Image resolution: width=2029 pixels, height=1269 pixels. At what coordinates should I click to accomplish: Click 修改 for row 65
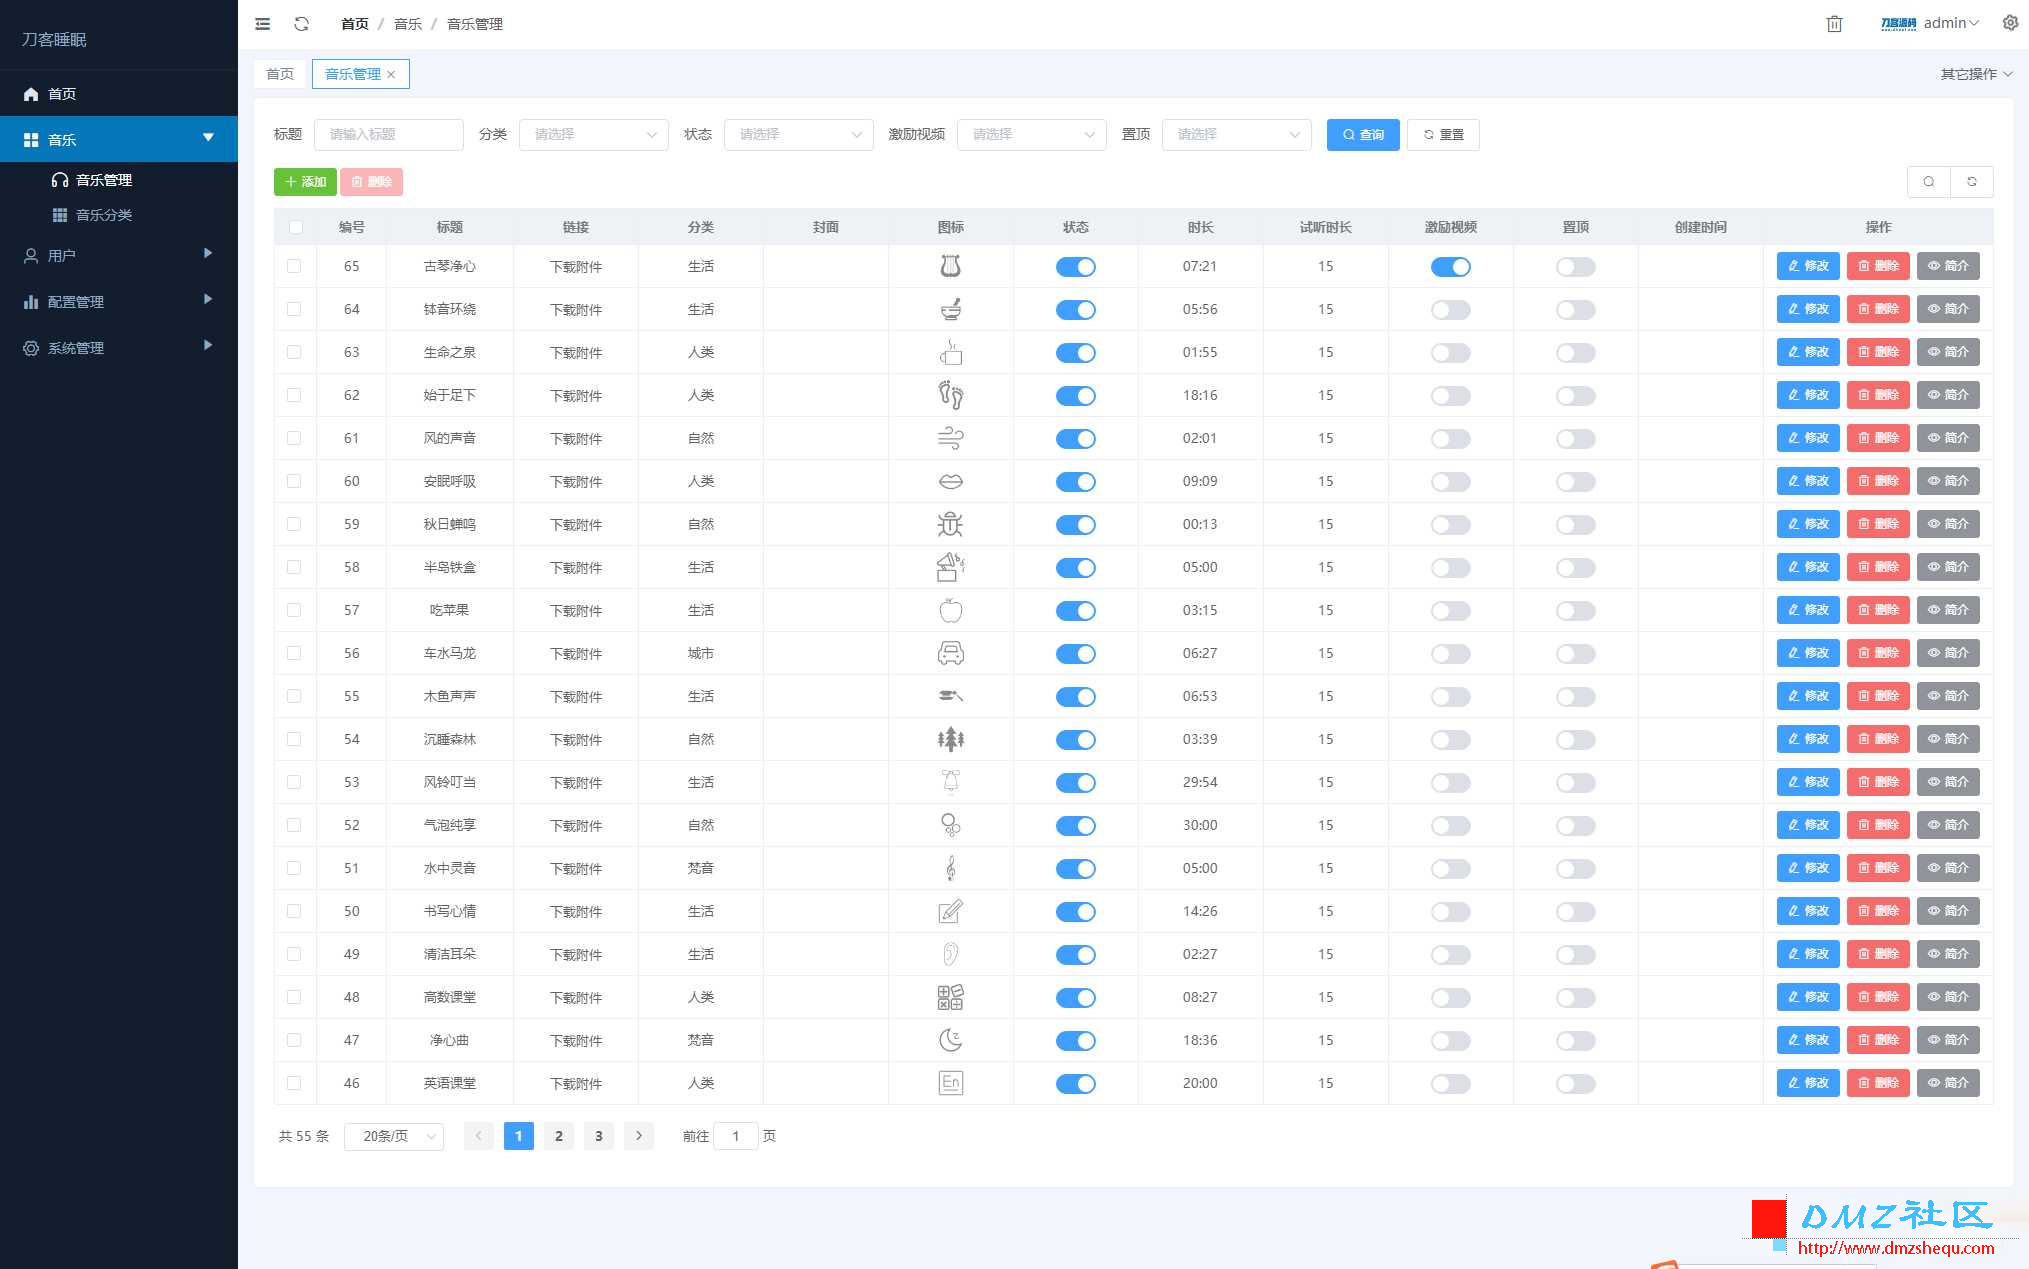point(1808,266)
